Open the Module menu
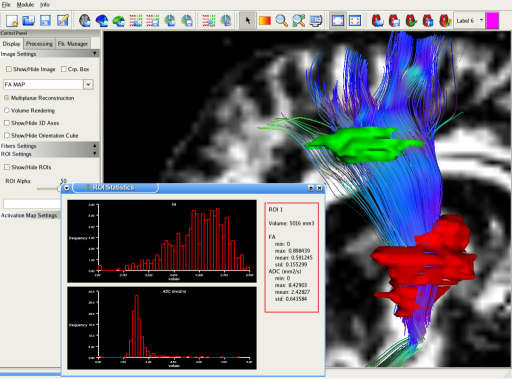Viewport: 512px width, 379px height. point(25,5)
